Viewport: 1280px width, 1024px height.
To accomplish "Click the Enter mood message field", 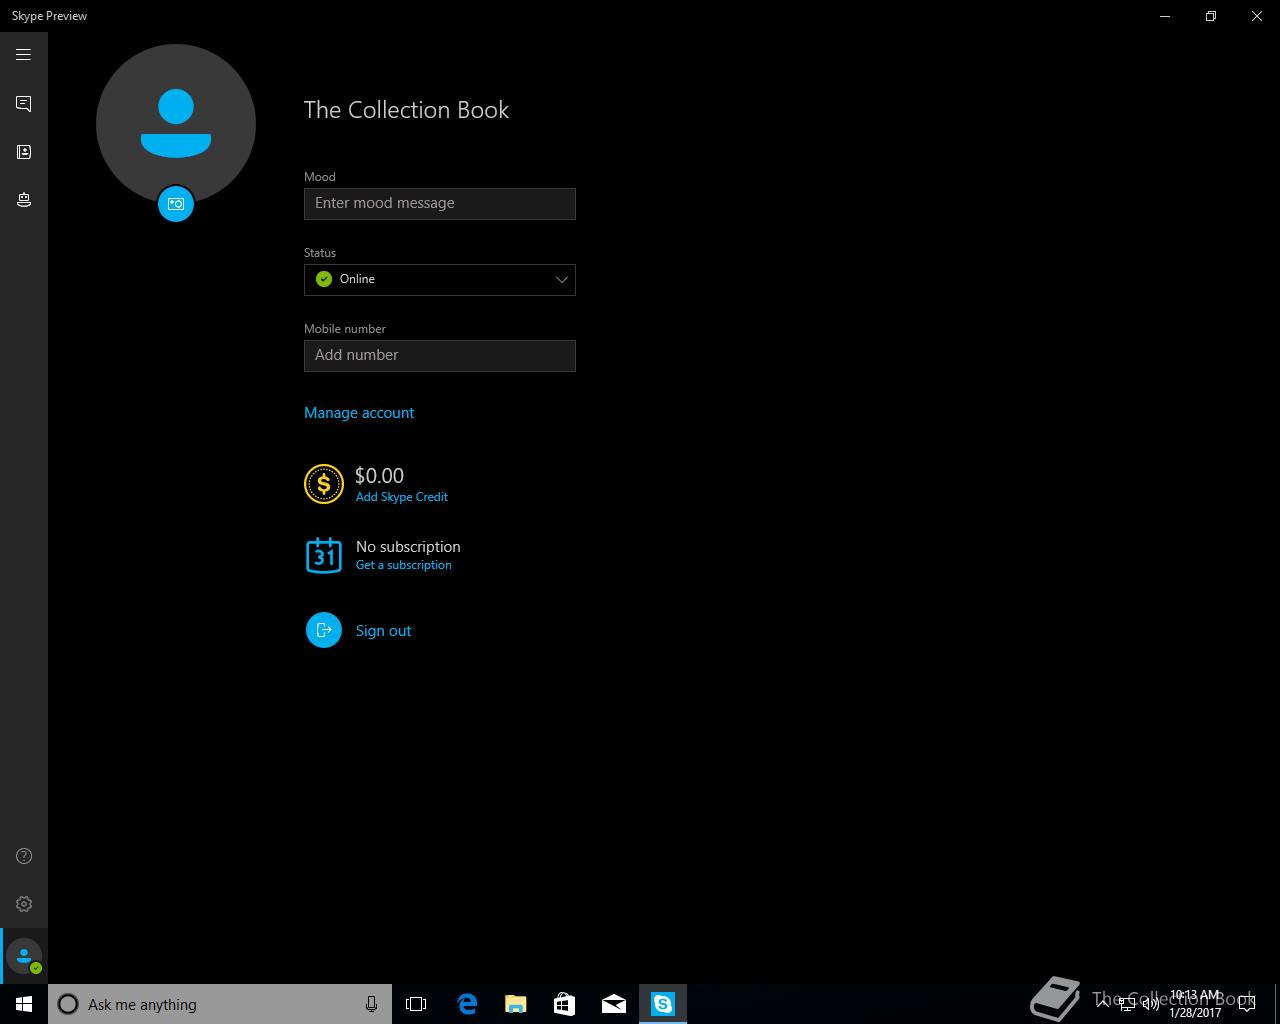I will pyautogui.click(x=440, y=204).
